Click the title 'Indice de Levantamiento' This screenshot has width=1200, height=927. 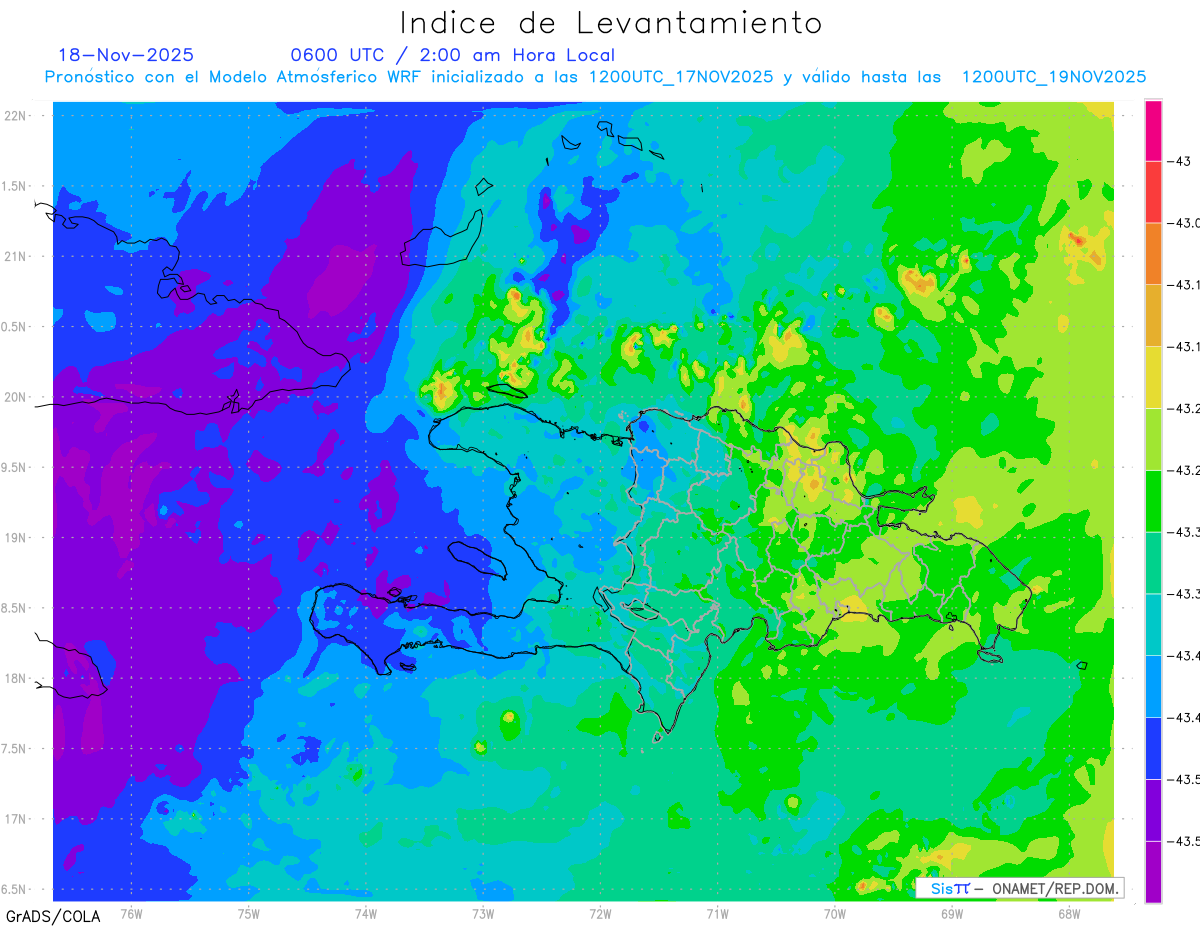(611, 22)
